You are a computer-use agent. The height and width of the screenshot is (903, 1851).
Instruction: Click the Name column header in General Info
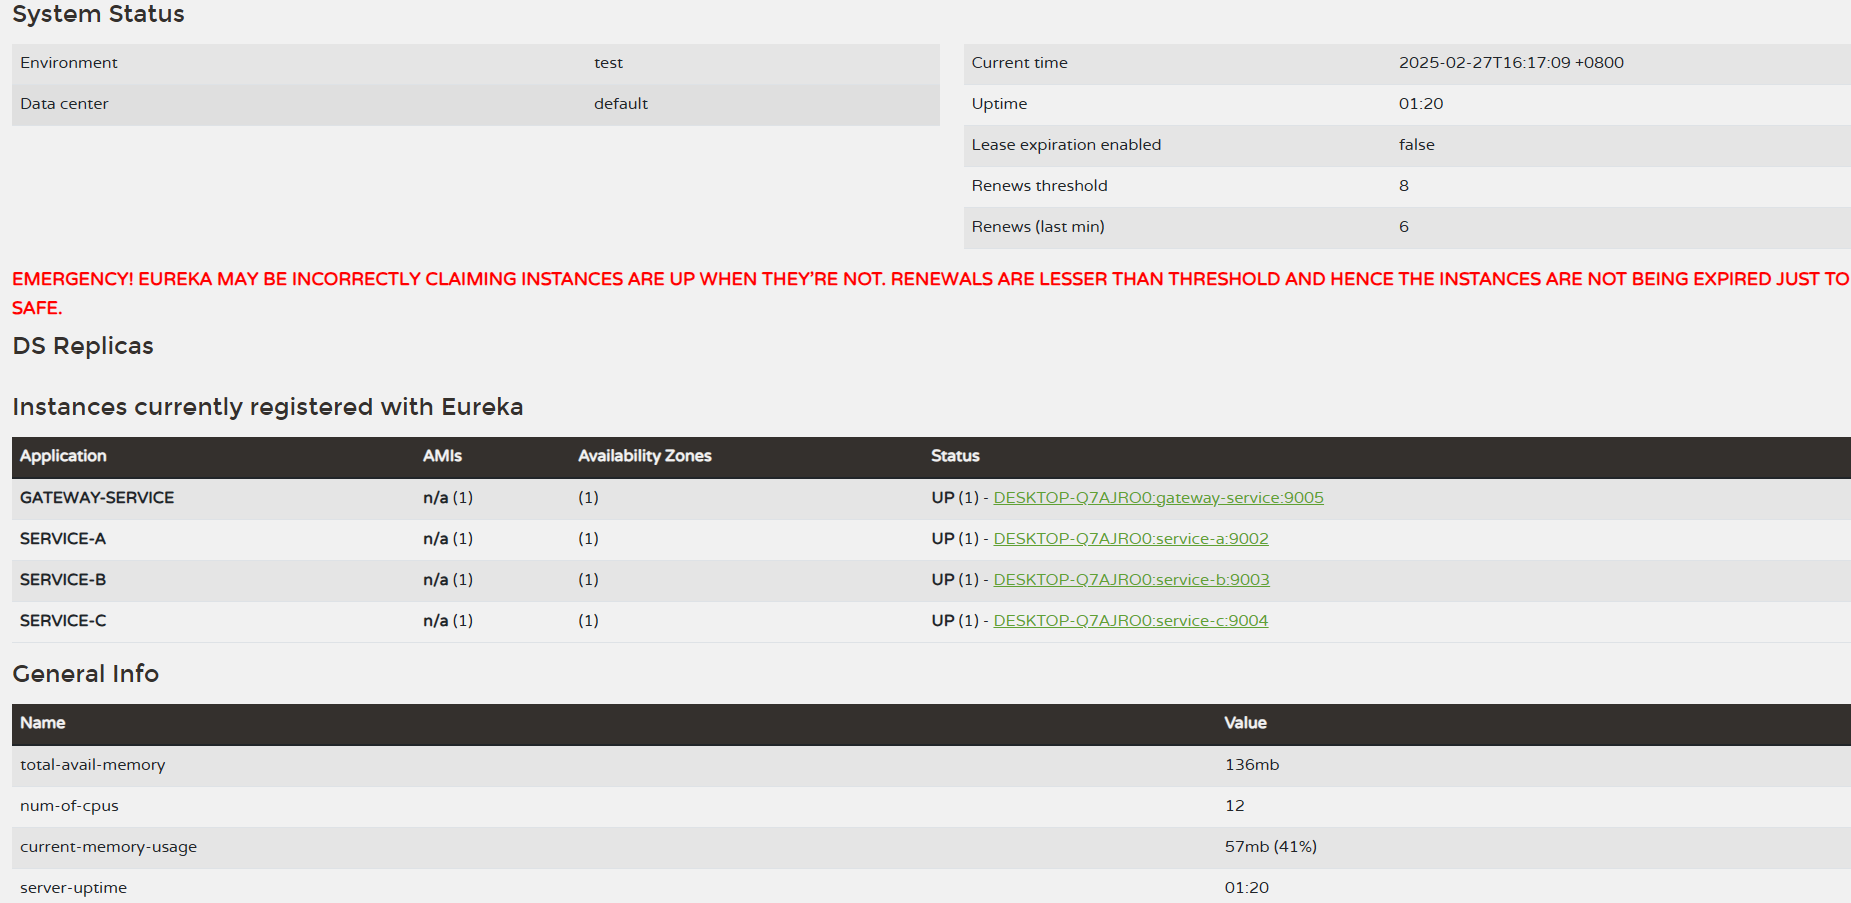click(43, 723)
